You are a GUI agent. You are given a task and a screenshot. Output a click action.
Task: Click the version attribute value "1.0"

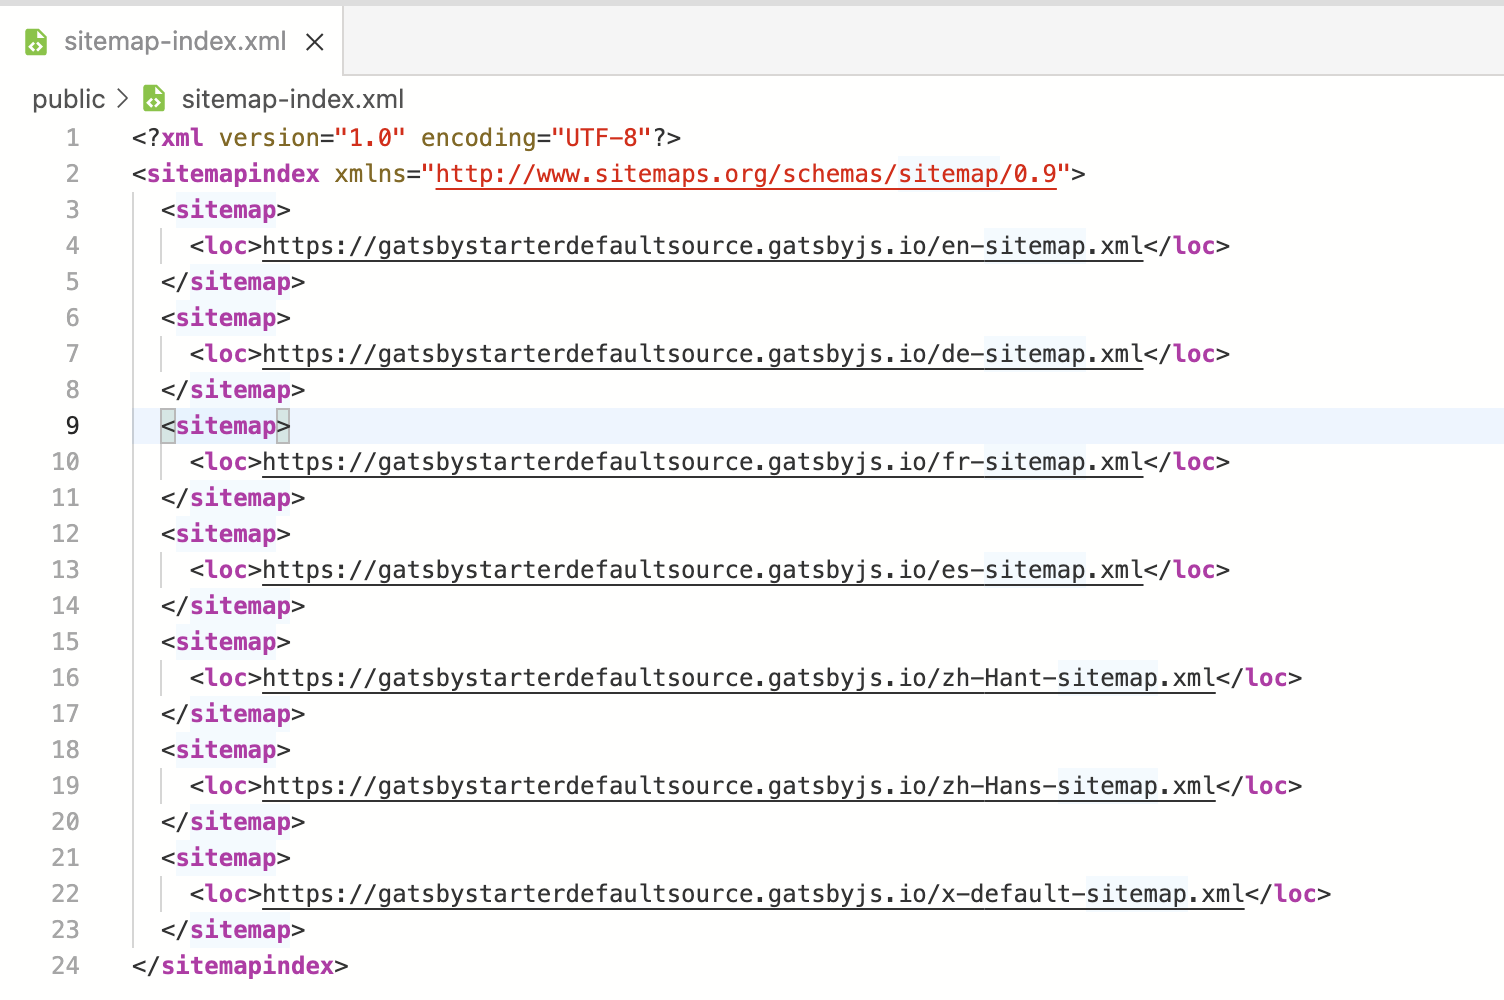coord(370,138)
